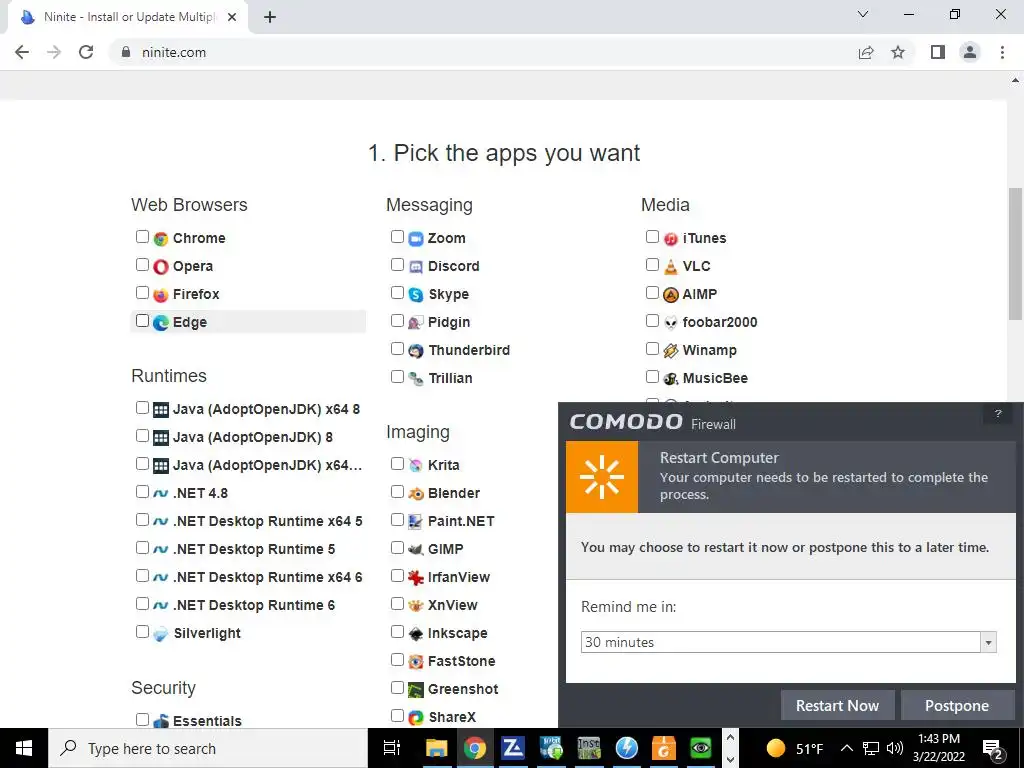Select the Zoom checkbox
This screenshot has height=768, width=1024.
coord(397,236)
